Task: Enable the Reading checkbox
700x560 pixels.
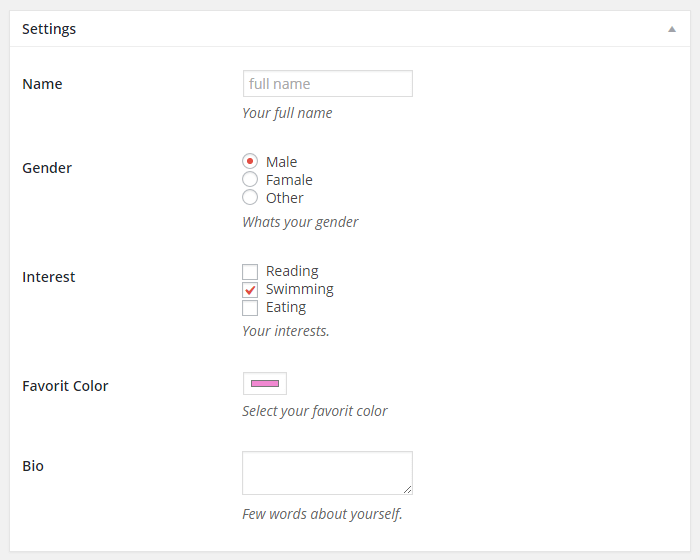Action: point(250,272)
